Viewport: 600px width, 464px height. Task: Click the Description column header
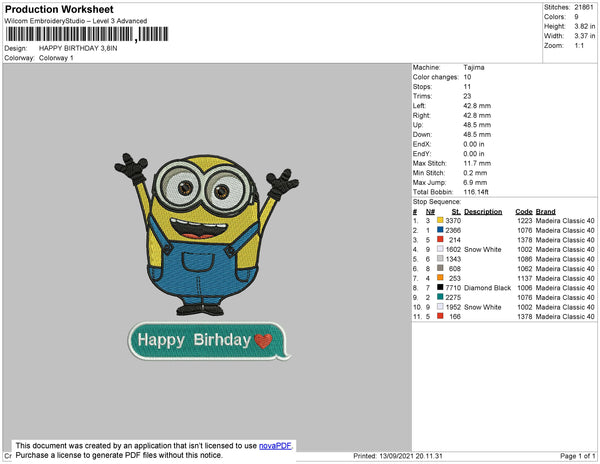pyautogui.click(x=483, y=212)
